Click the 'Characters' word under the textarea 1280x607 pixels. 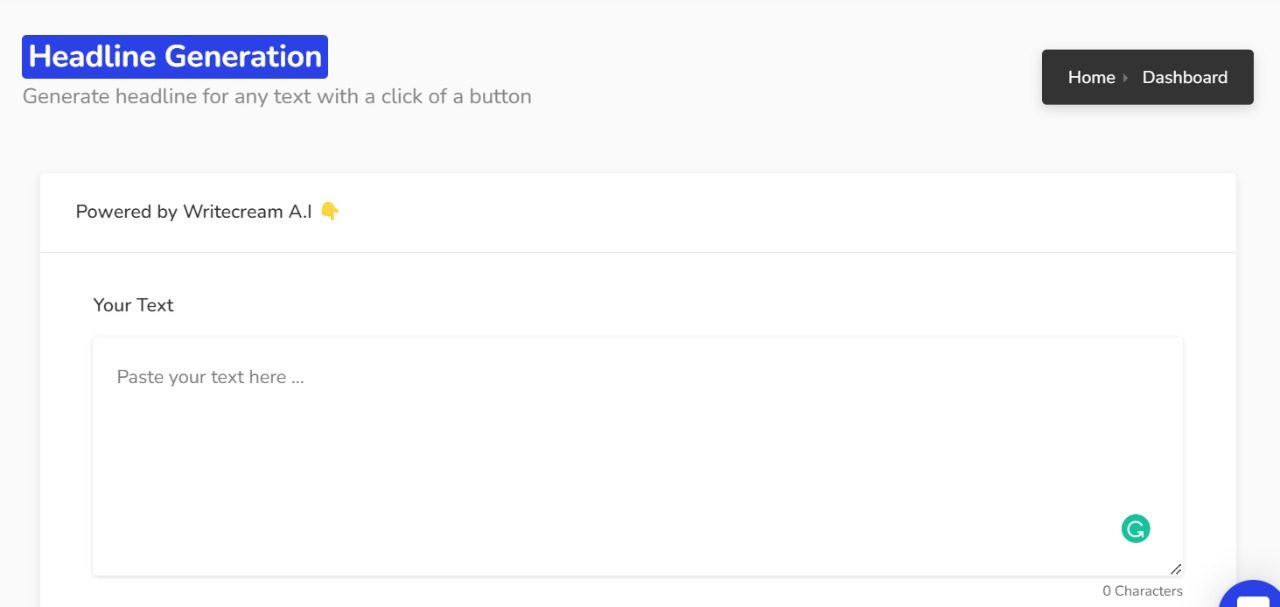[x=1149, y=591]
